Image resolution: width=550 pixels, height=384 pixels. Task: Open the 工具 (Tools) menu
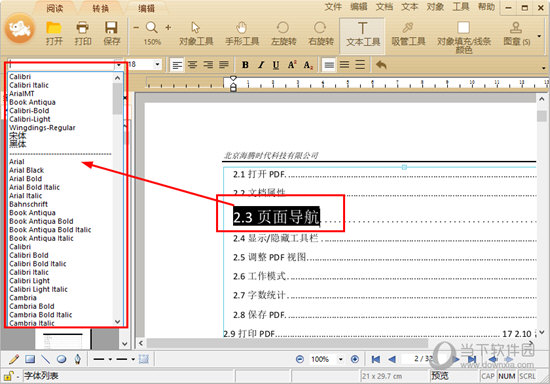(461, 7)
